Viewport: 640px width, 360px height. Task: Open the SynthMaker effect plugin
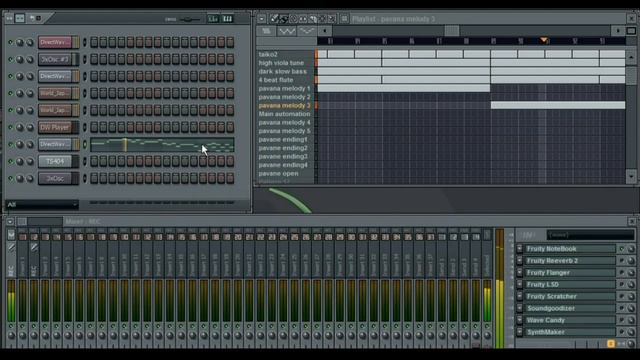570,332
